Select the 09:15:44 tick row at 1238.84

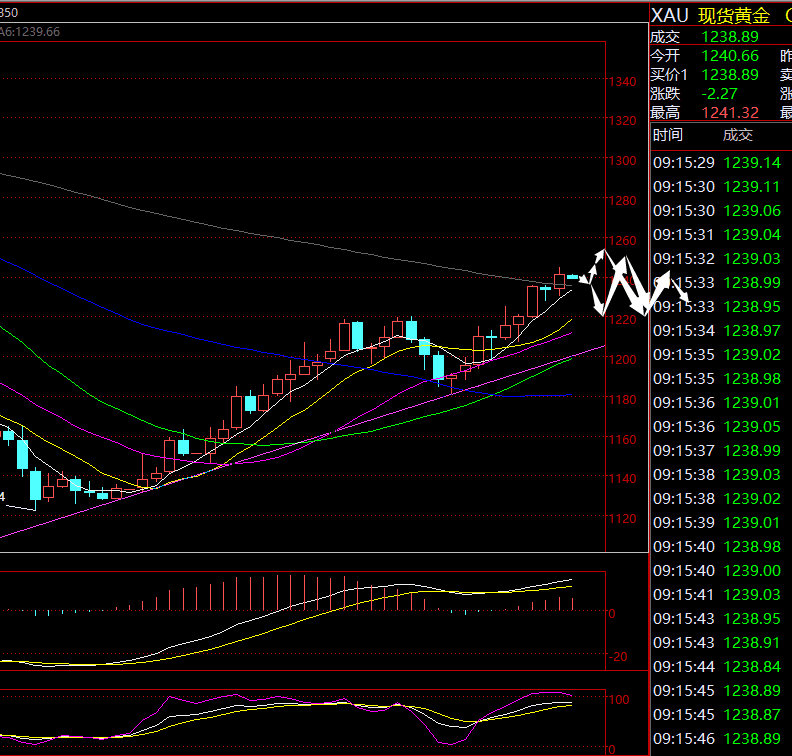point(720,667)
